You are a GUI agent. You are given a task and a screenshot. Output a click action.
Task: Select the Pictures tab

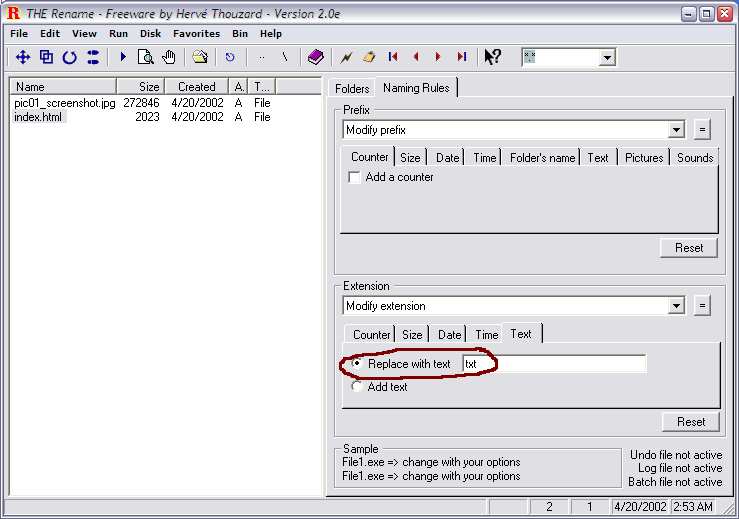point(644,158)
